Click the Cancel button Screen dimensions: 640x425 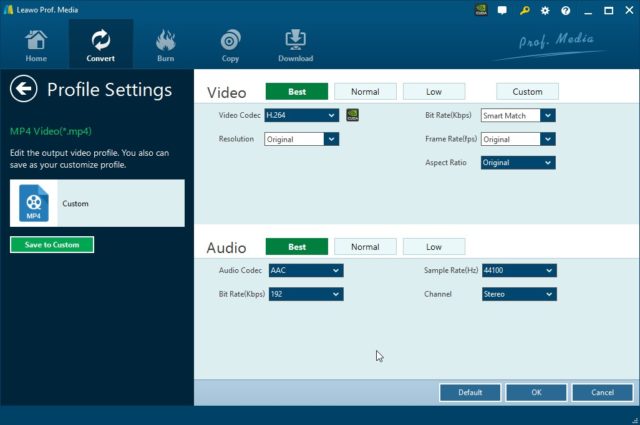coord(602,392)
